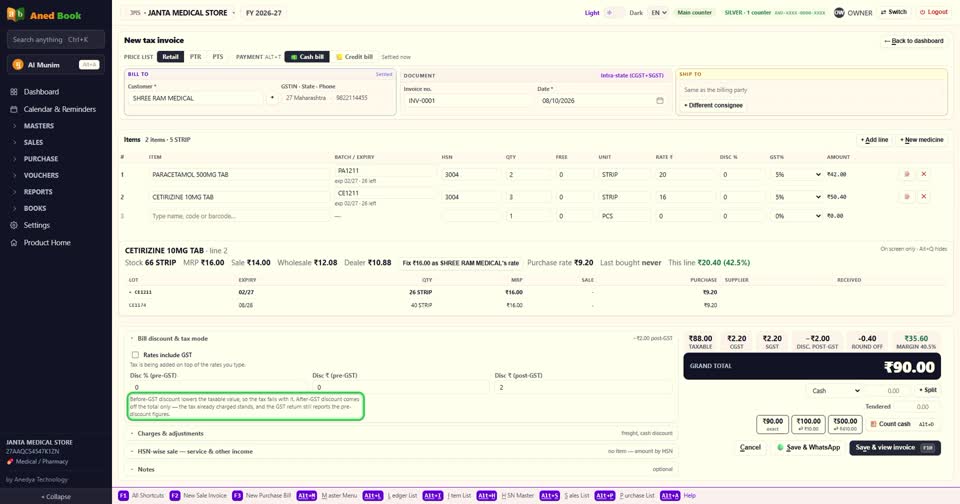Screen dimensions: 960x504
Task: Open the Dashboard sidebar icon
Action: (13, 92)
